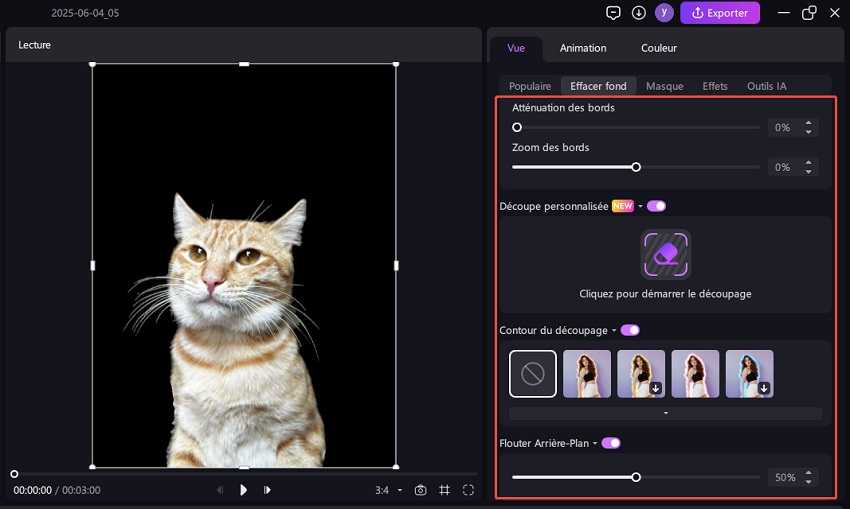
Task: Turn off Flouter Arrière-Plan switch
Action: tap(611, 443)
